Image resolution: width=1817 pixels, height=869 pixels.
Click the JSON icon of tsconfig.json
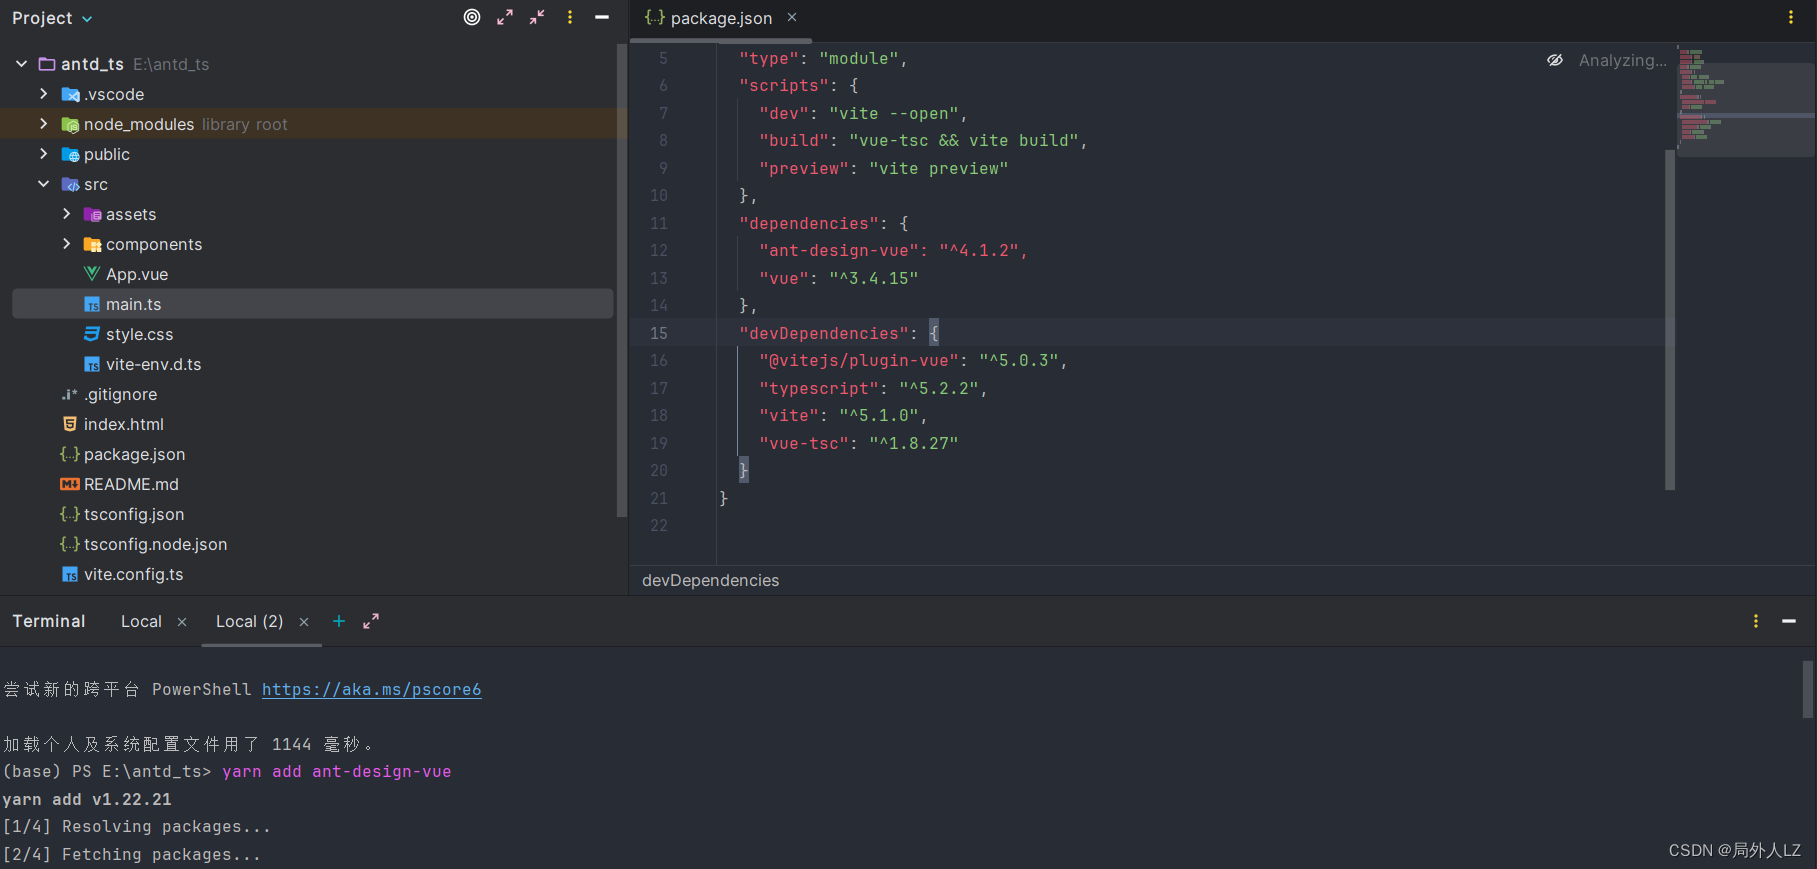69,514
